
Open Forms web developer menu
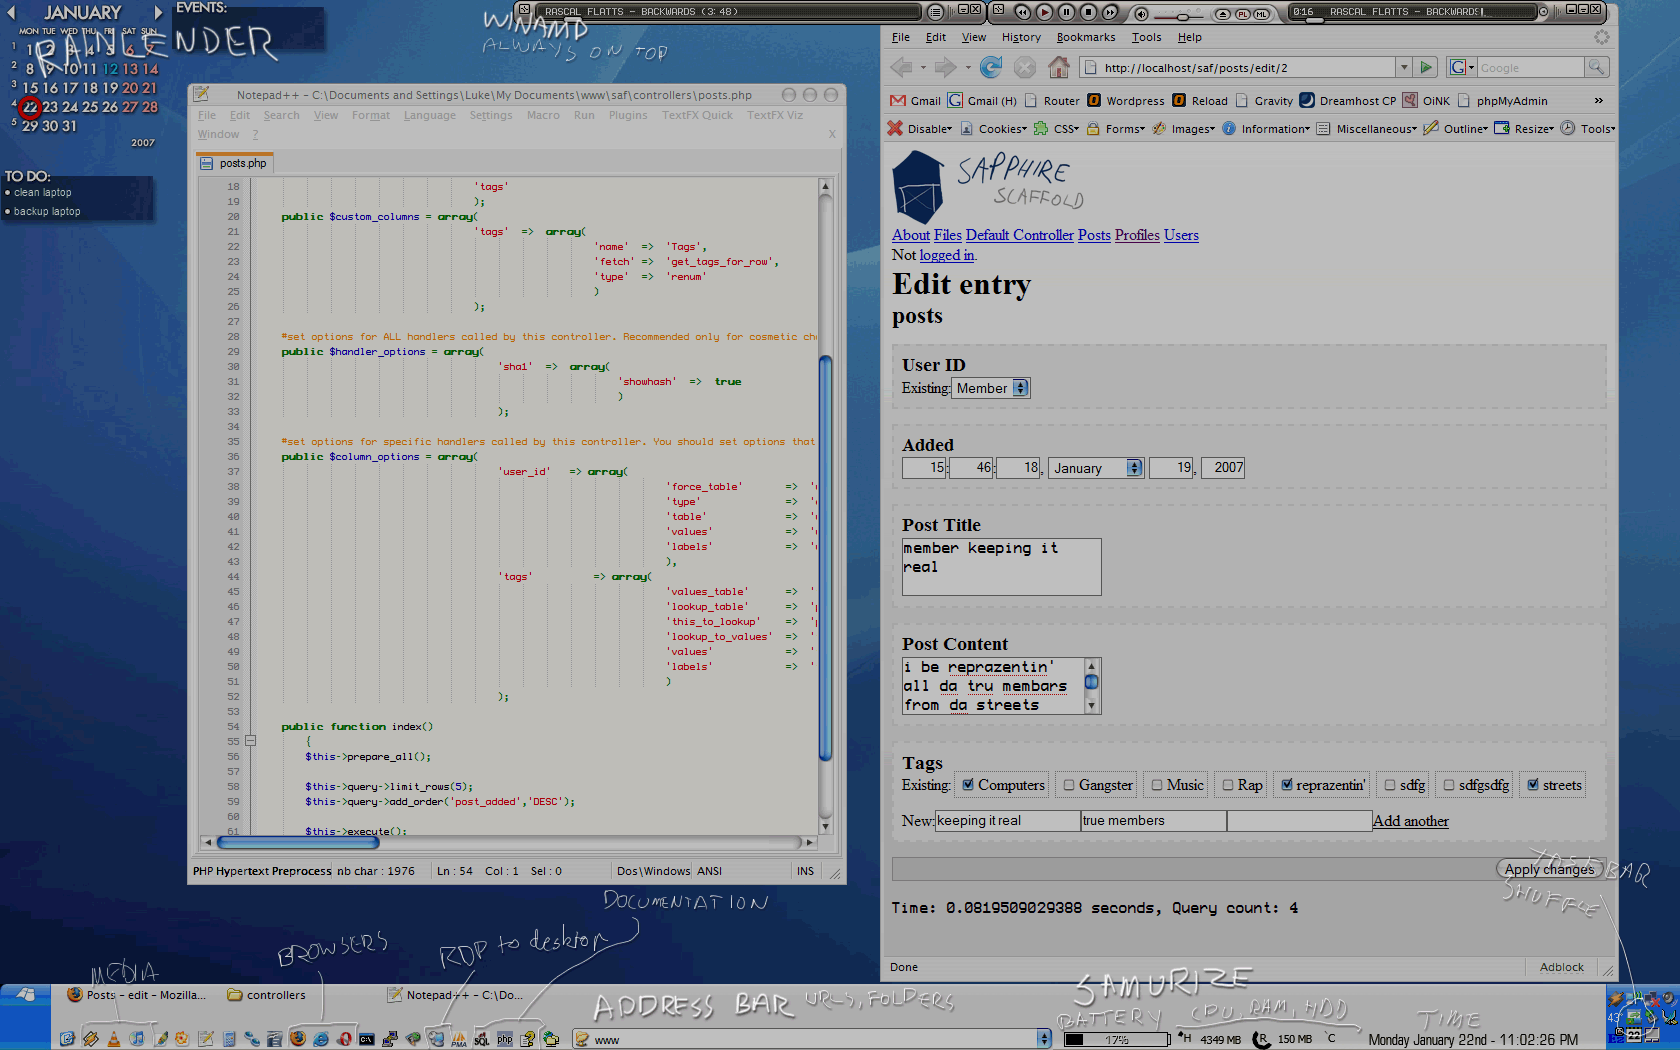[x=1116, y=129]
